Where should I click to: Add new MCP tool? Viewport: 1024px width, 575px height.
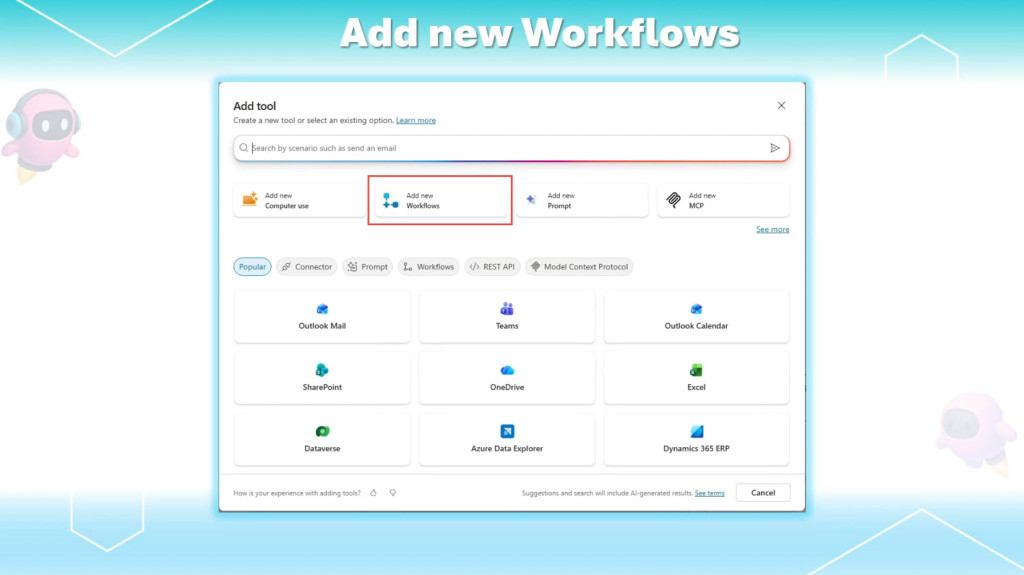pos(723,201)
